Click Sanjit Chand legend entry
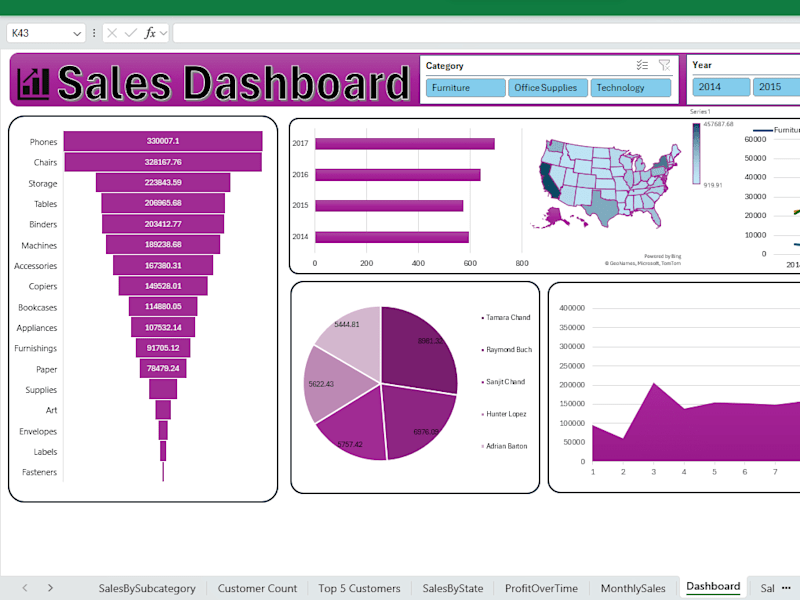Screen dimensions: 800x600 pyautogui.click(x=503, y=382)
